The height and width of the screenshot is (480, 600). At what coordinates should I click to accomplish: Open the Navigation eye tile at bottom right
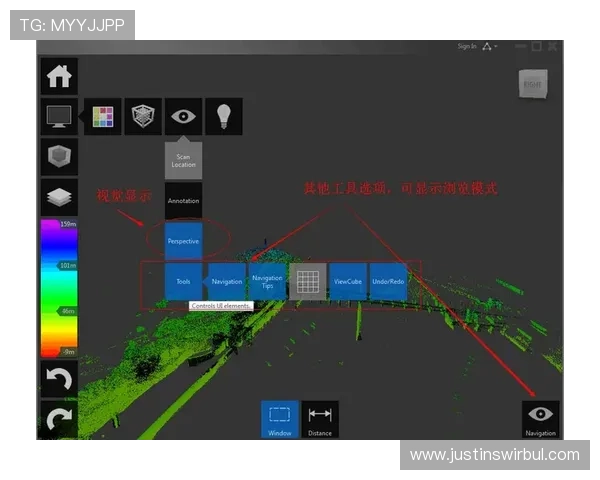pyautogui.click(x=541, y=419)
